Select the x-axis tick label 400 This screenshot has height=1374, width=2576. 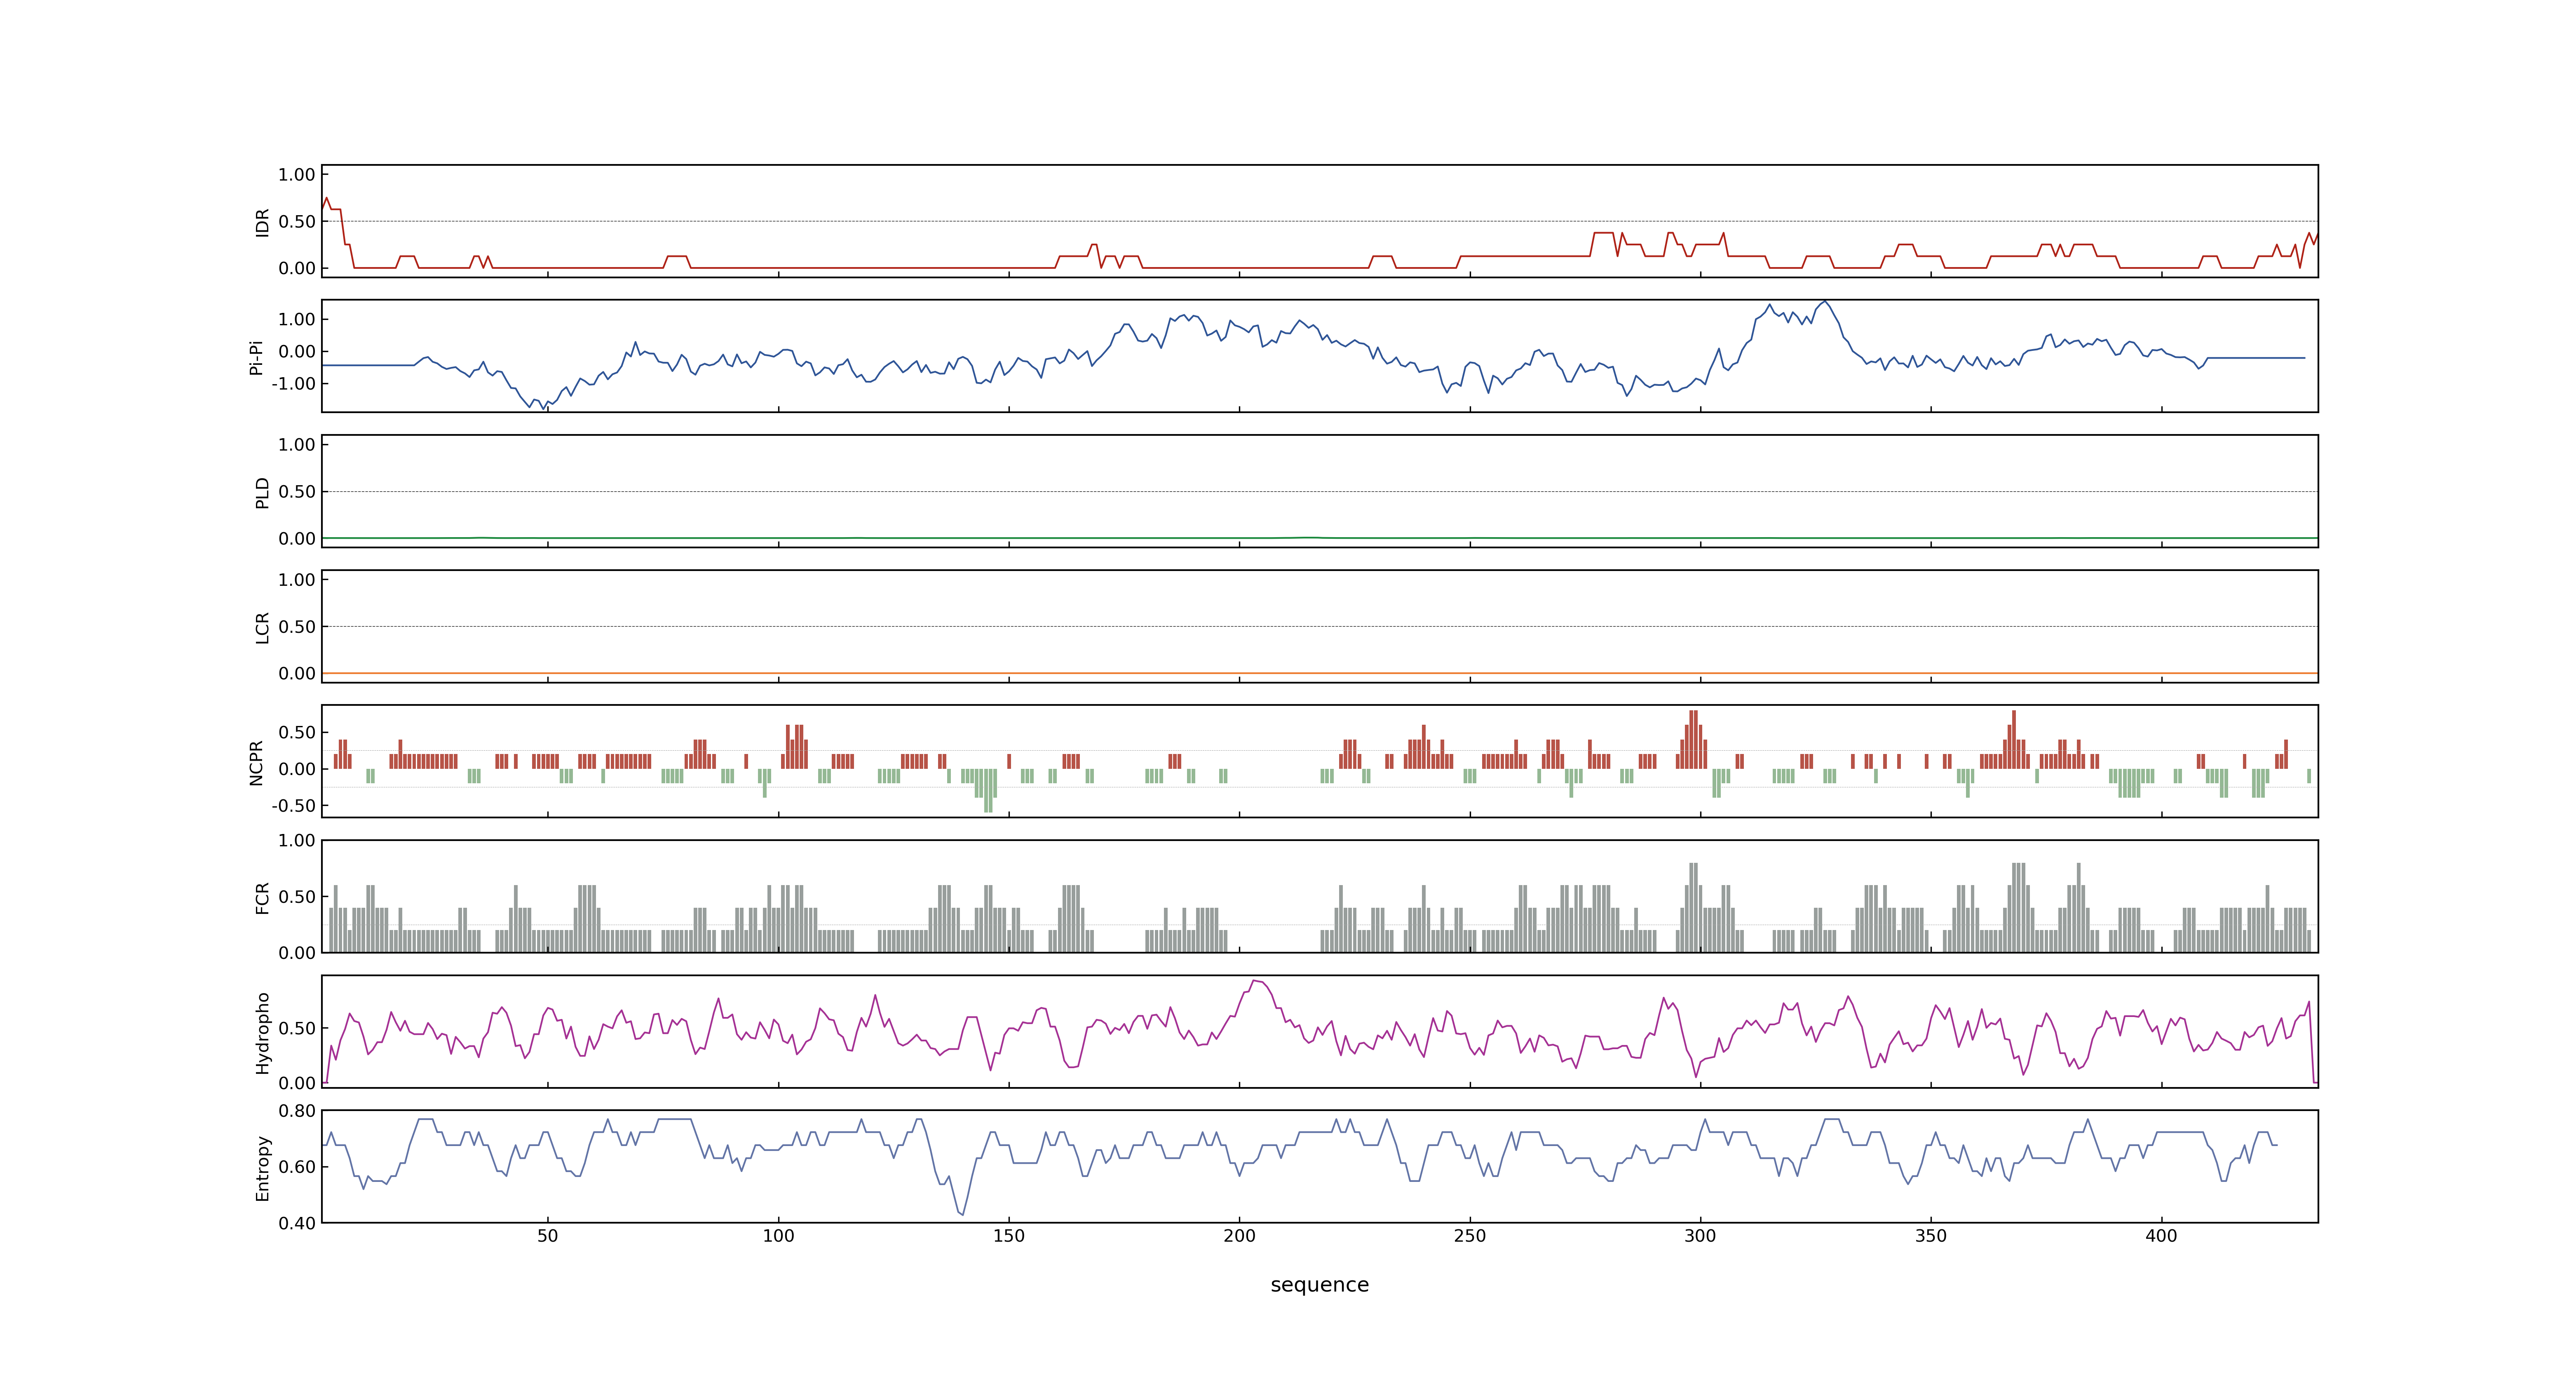pos(2161,1235)
